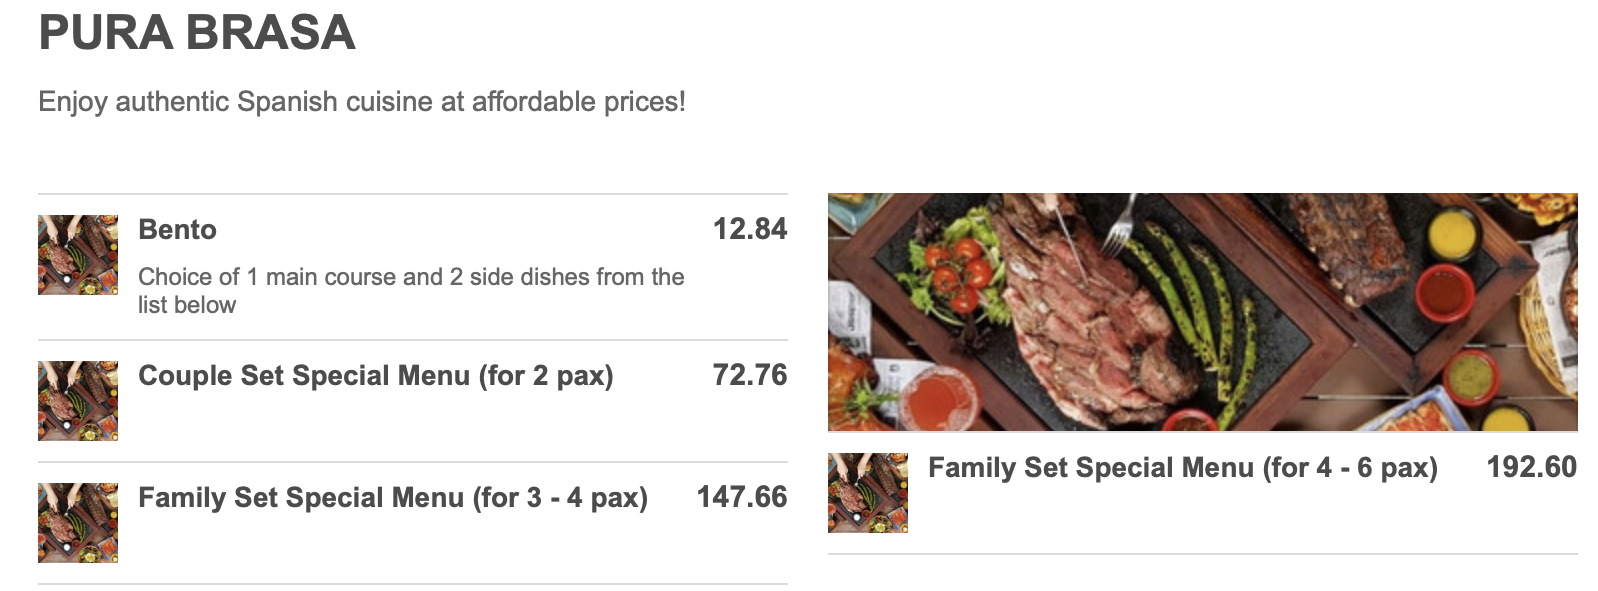Select Family Set Special Menu (for 4 - 6 pax)
Image resolution: width=1598 pixels, height=591 pixels.
1182,468
